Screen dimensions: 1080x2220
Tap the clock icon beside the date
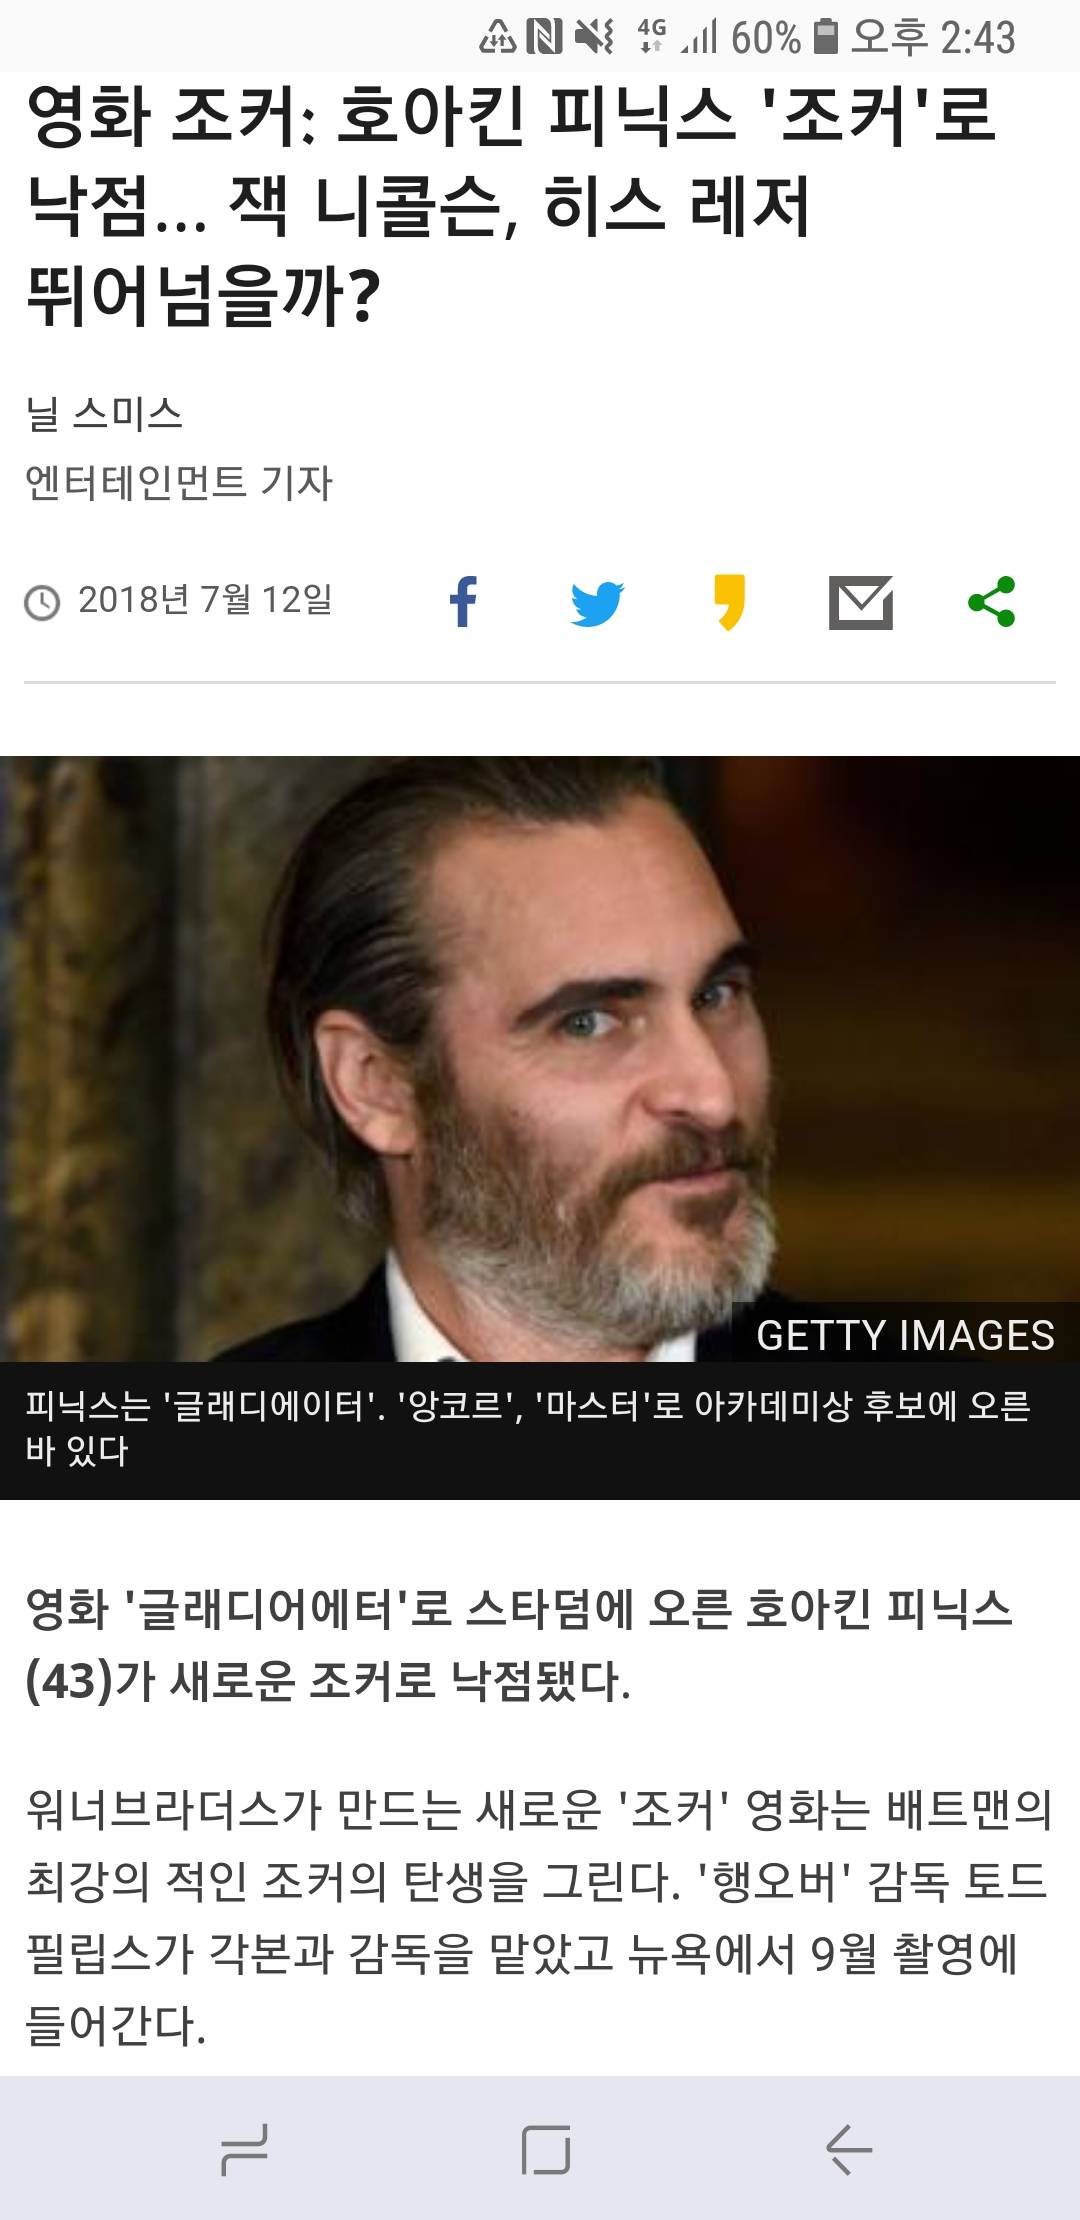tap(42, 602)
